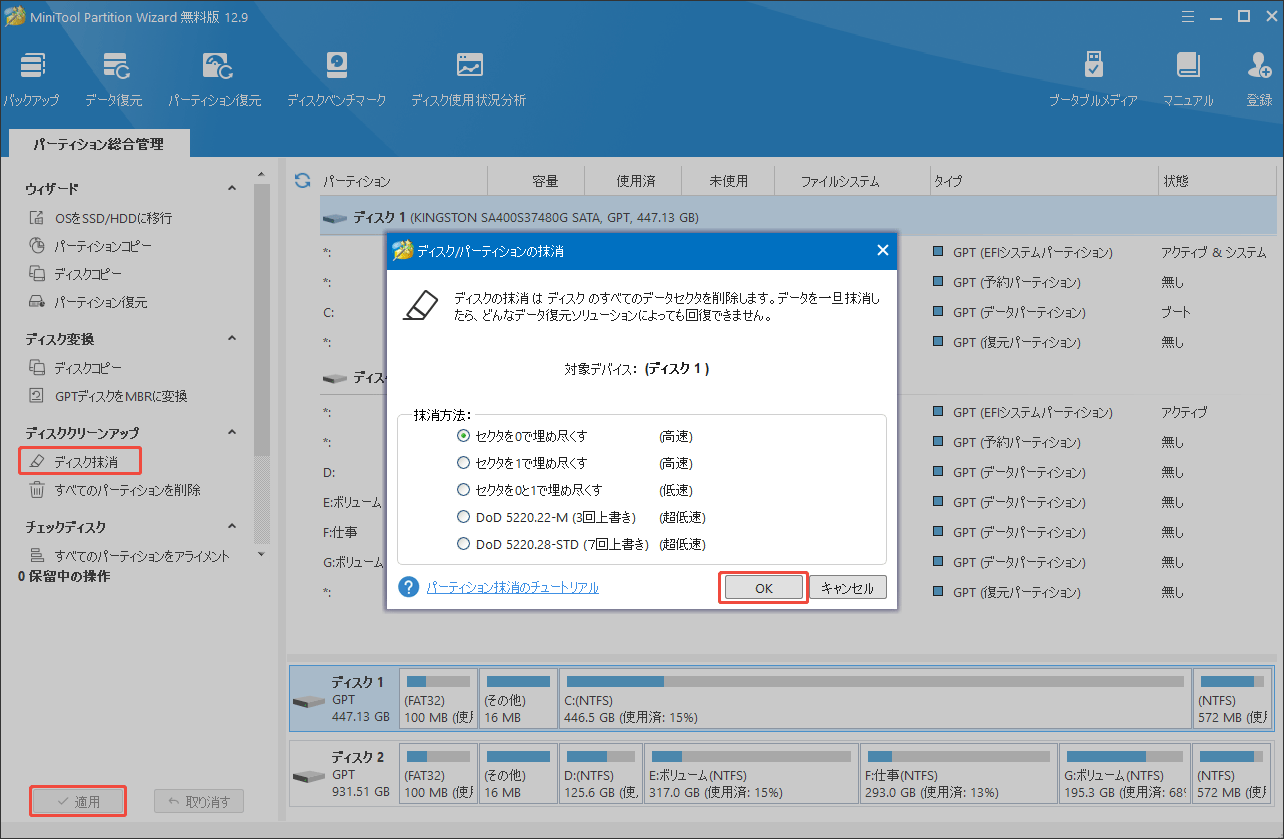The height and width of the screenshot is (839, 1284).
Task: Start the パーティションコピー wizard
Action: pyautogui.click(x=90, y=246)
